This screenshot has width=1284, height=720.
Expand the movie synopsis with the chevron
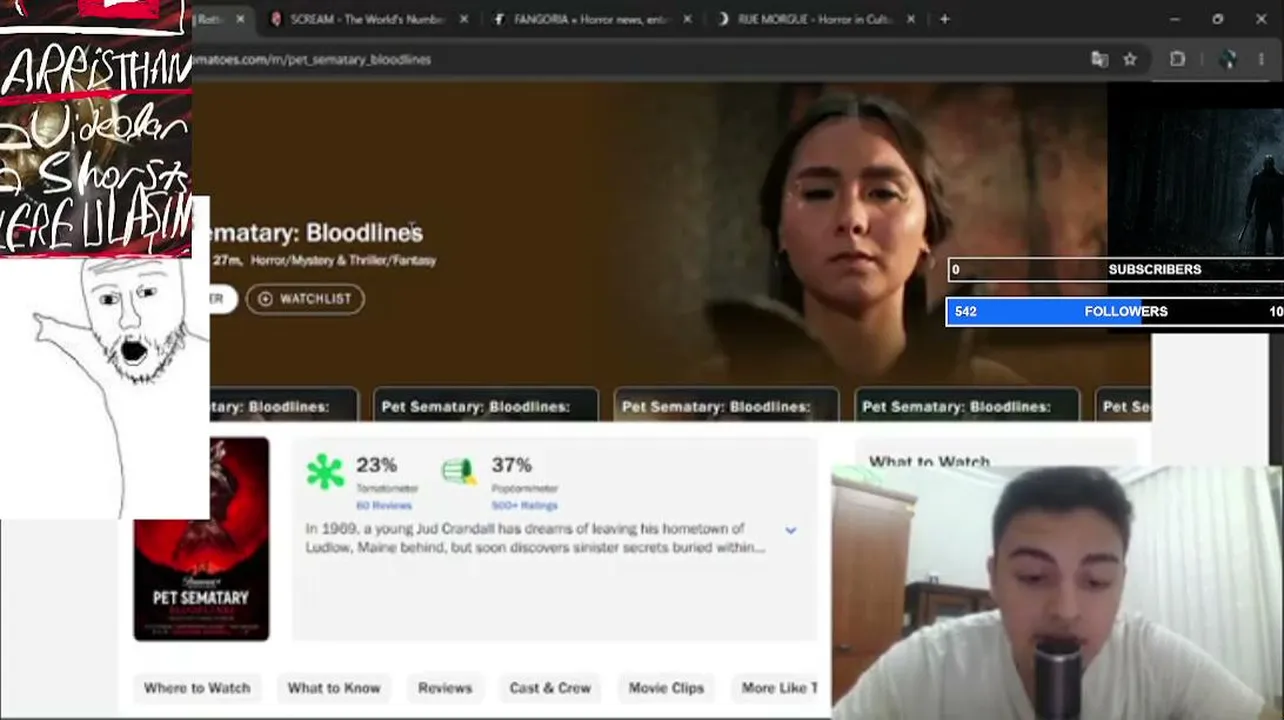click(790, 530)
